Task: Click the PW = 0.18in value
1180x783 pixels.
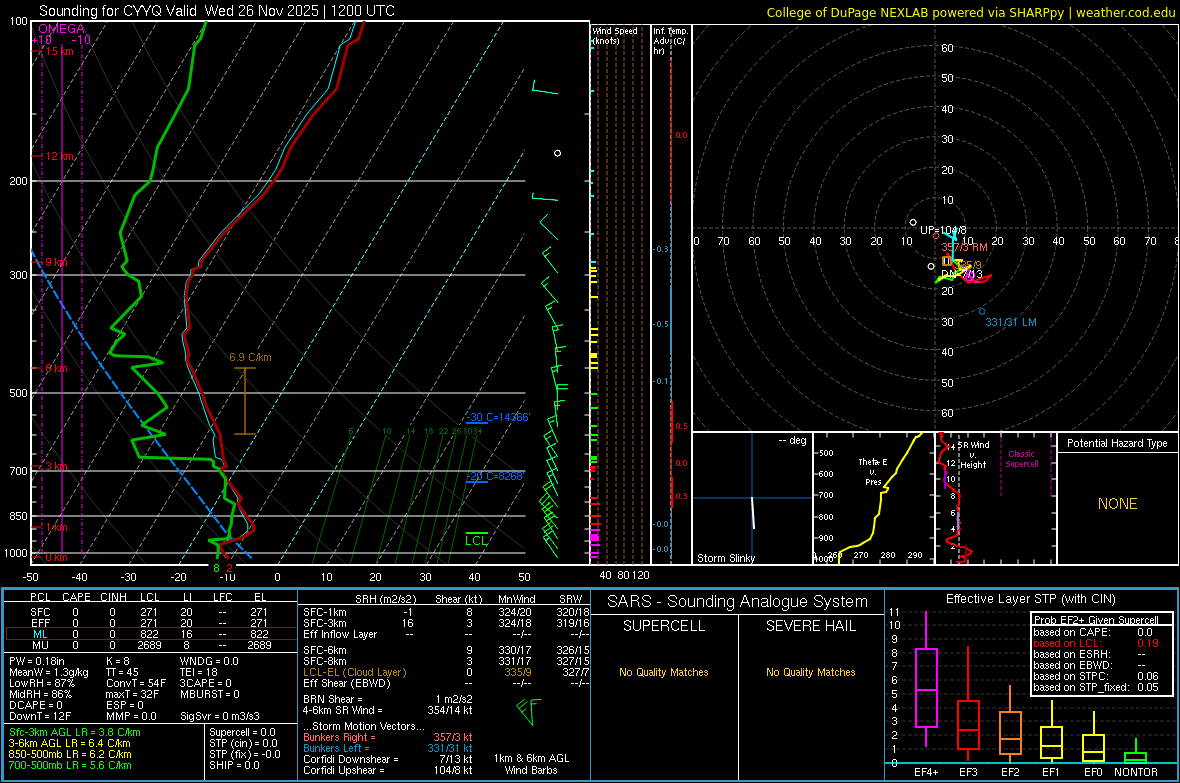Action: 37,661
